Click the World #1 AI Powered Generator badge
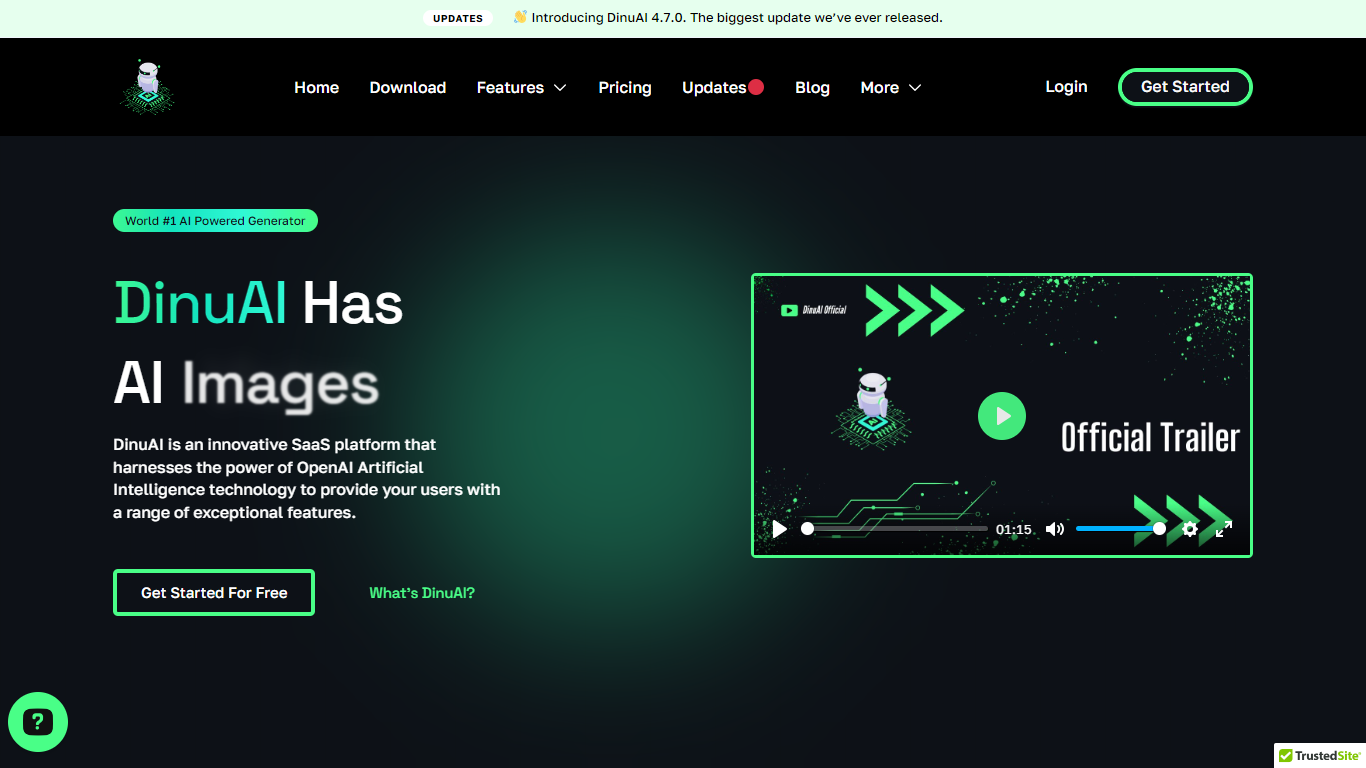The height and width of the screenshot is (768, 1366). pyautogui.click(x=215, y=221)
